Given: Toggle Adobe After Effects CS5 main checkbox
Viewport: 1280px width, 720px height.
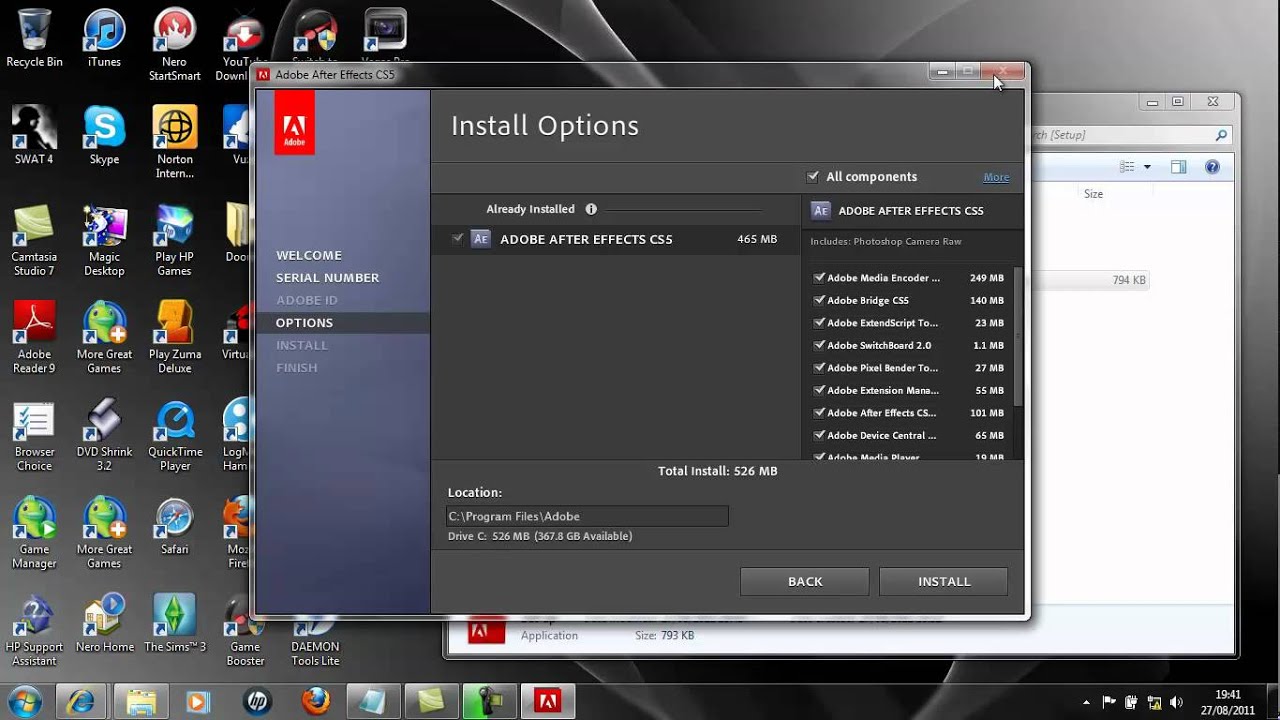Looking at the screenshot, I should click(x=458, y=239).
